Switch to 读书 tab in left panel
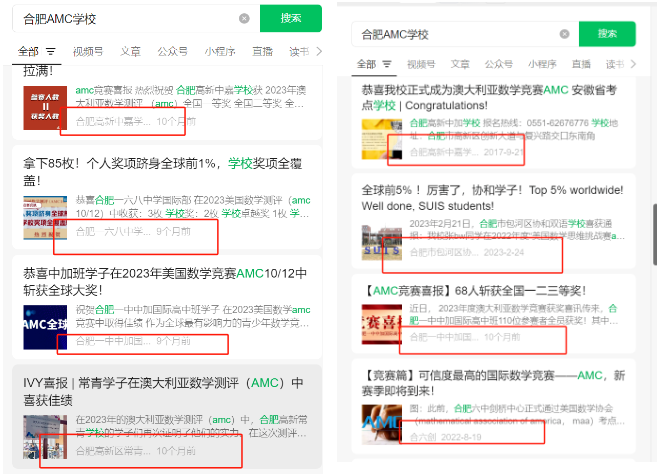The height and width of the screenshot is (474, 657). [x=299, y=52]
